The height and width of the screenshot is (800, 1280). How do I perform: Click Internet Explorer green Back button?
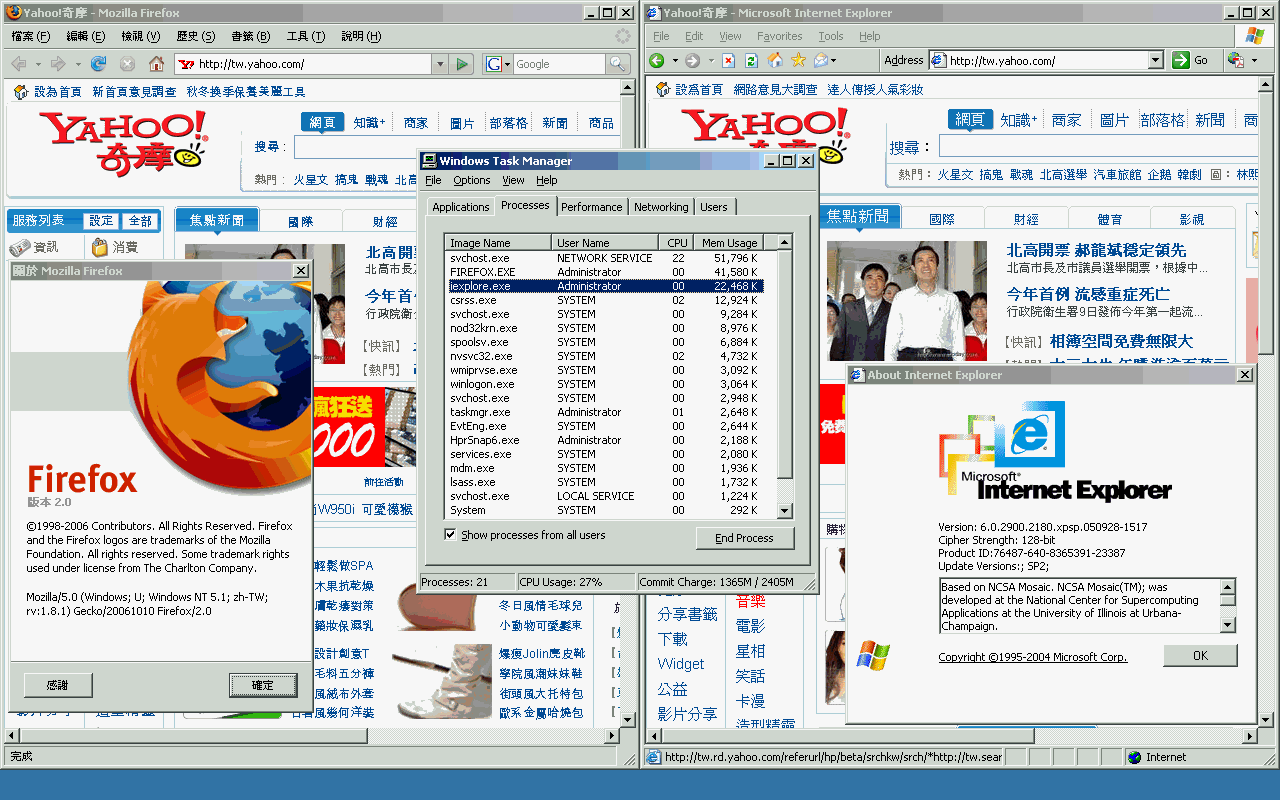pos(658,61)
